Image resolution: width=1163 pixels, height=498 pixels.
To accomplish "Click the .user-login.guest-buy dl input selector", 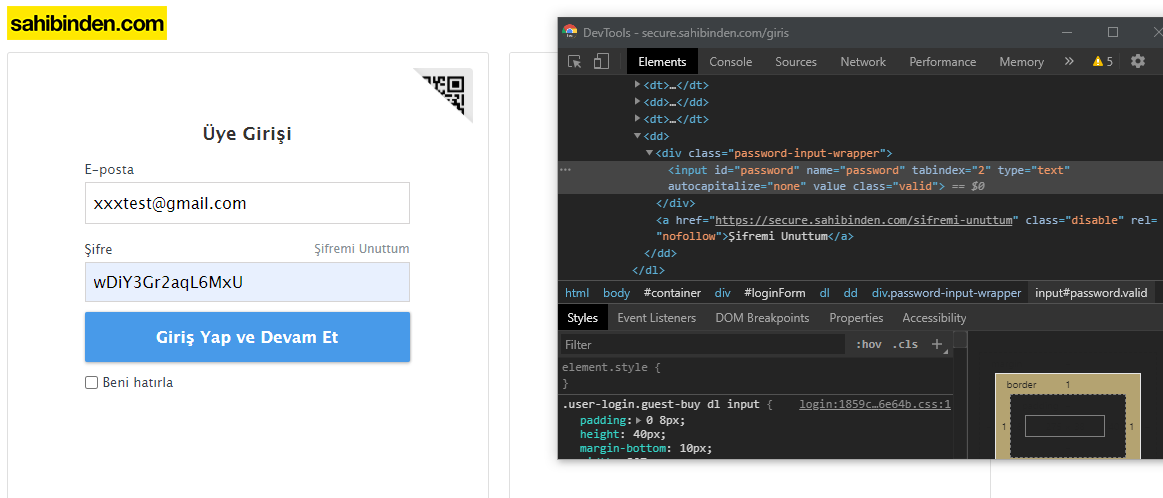I will [663, 404].
